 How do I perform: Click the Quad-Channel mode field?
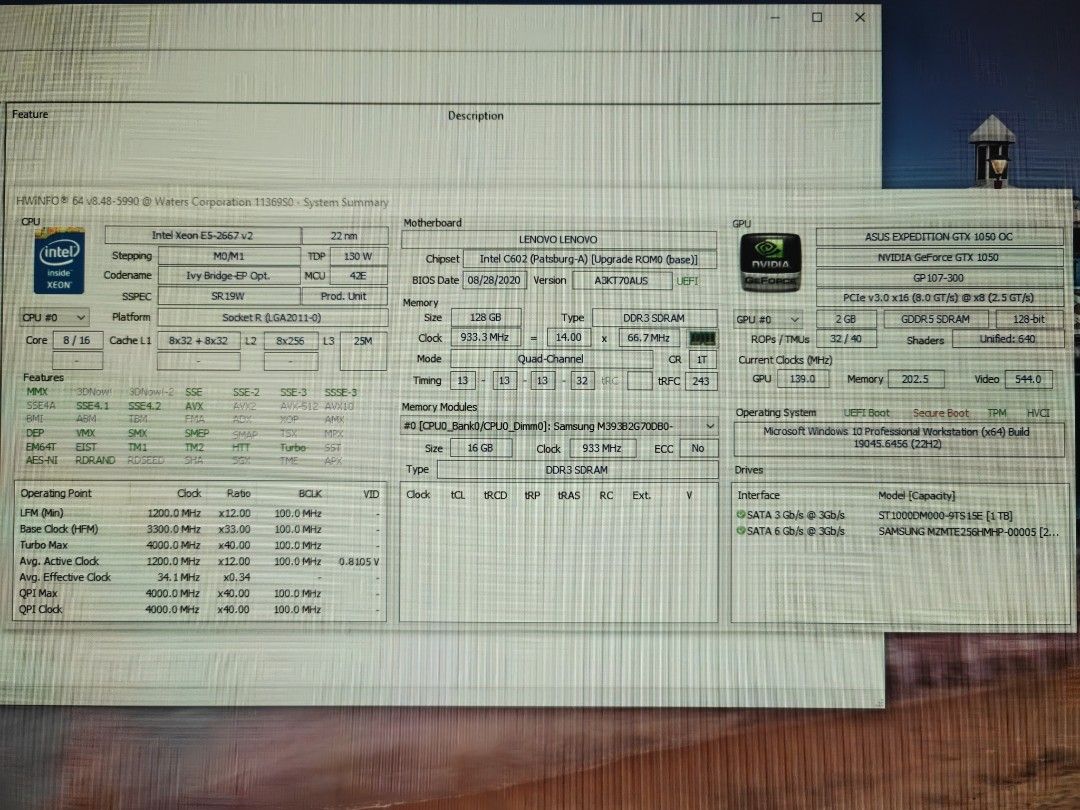(x=551, y=359)
